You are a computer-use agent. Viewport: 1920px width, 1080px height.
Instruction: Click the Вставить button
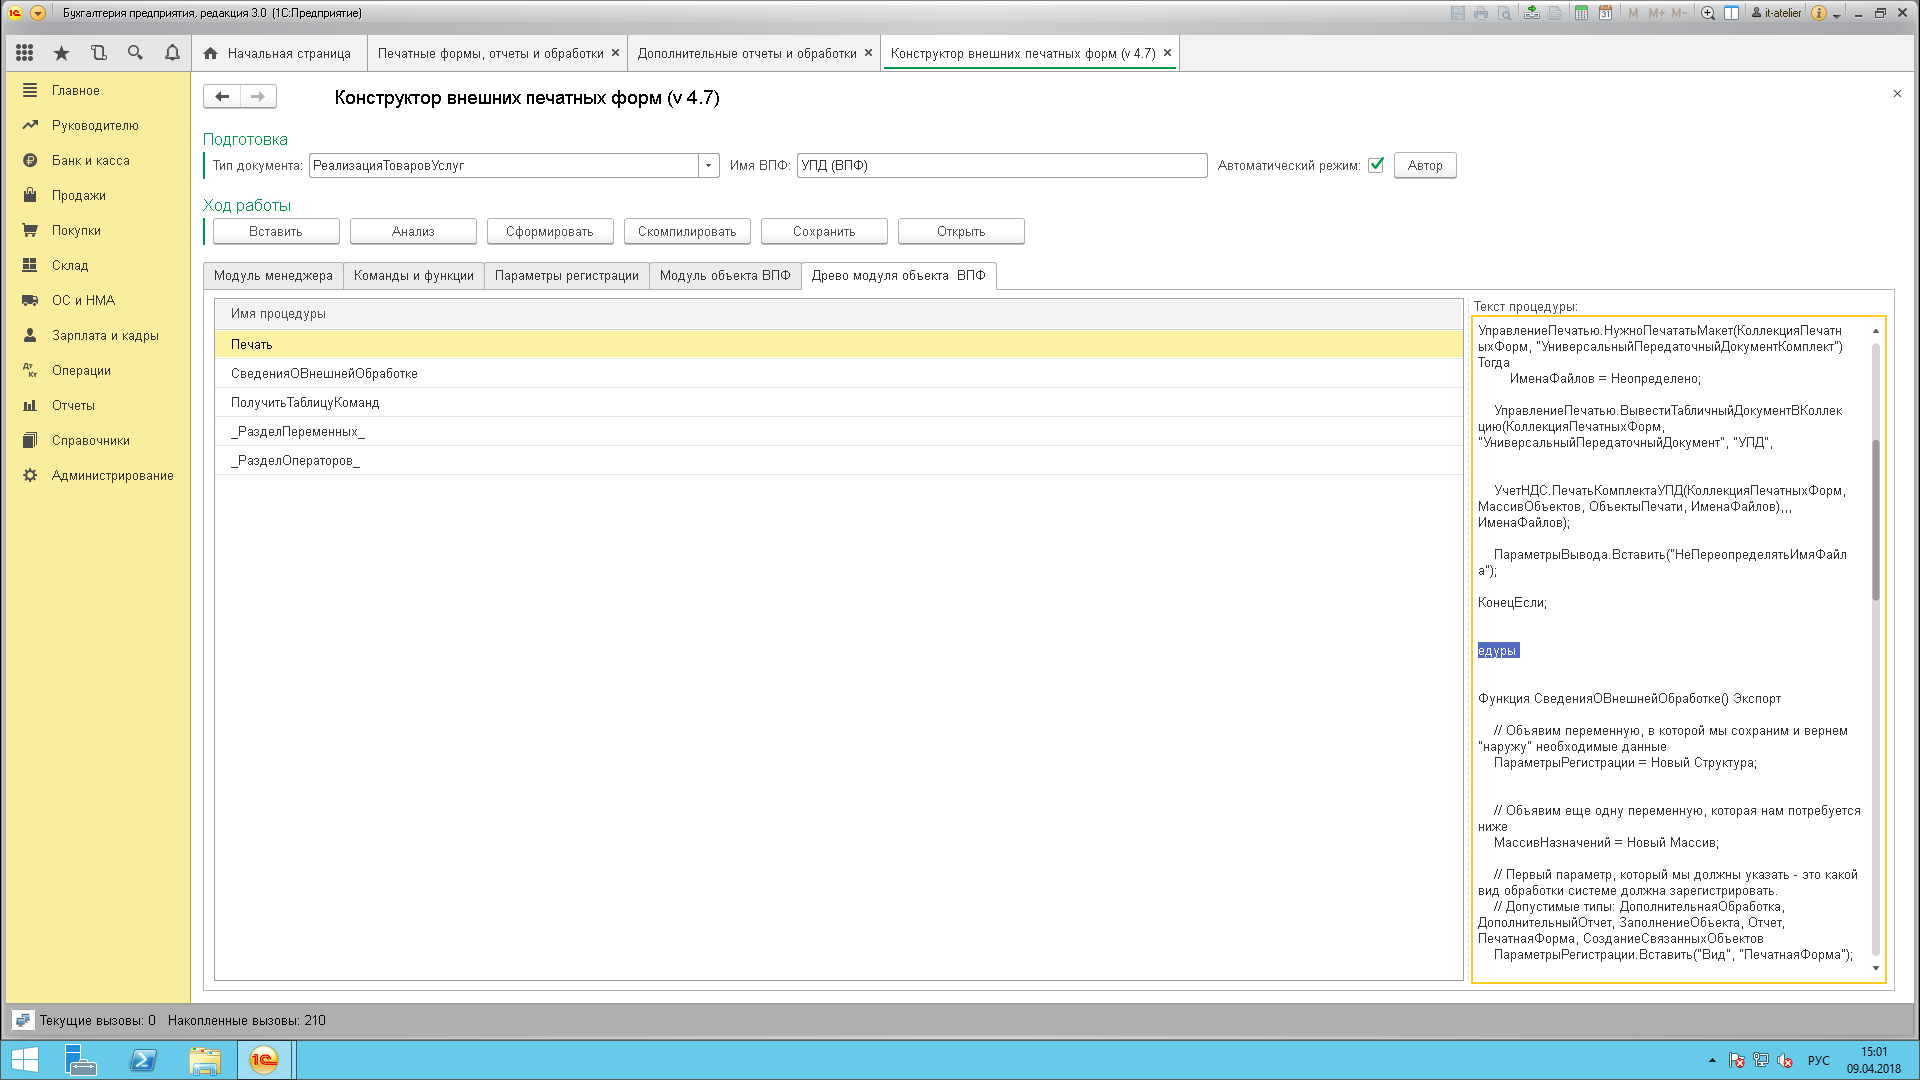(x=276, y=231)
